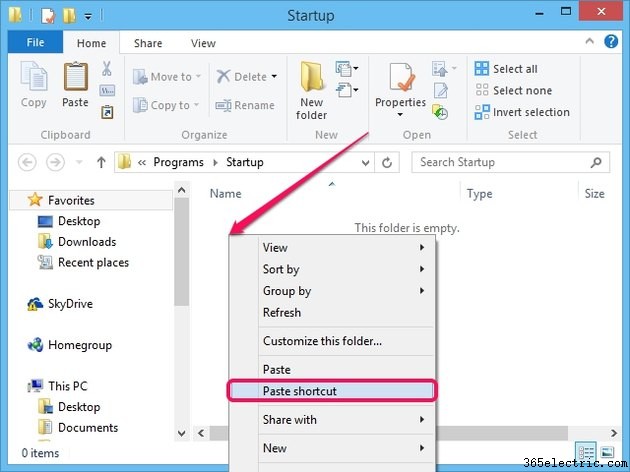The width and height of the screenshot is (630, 472).
Task: Open Customize Quick Access Toolbar dropdown
Action: point(88,16)
